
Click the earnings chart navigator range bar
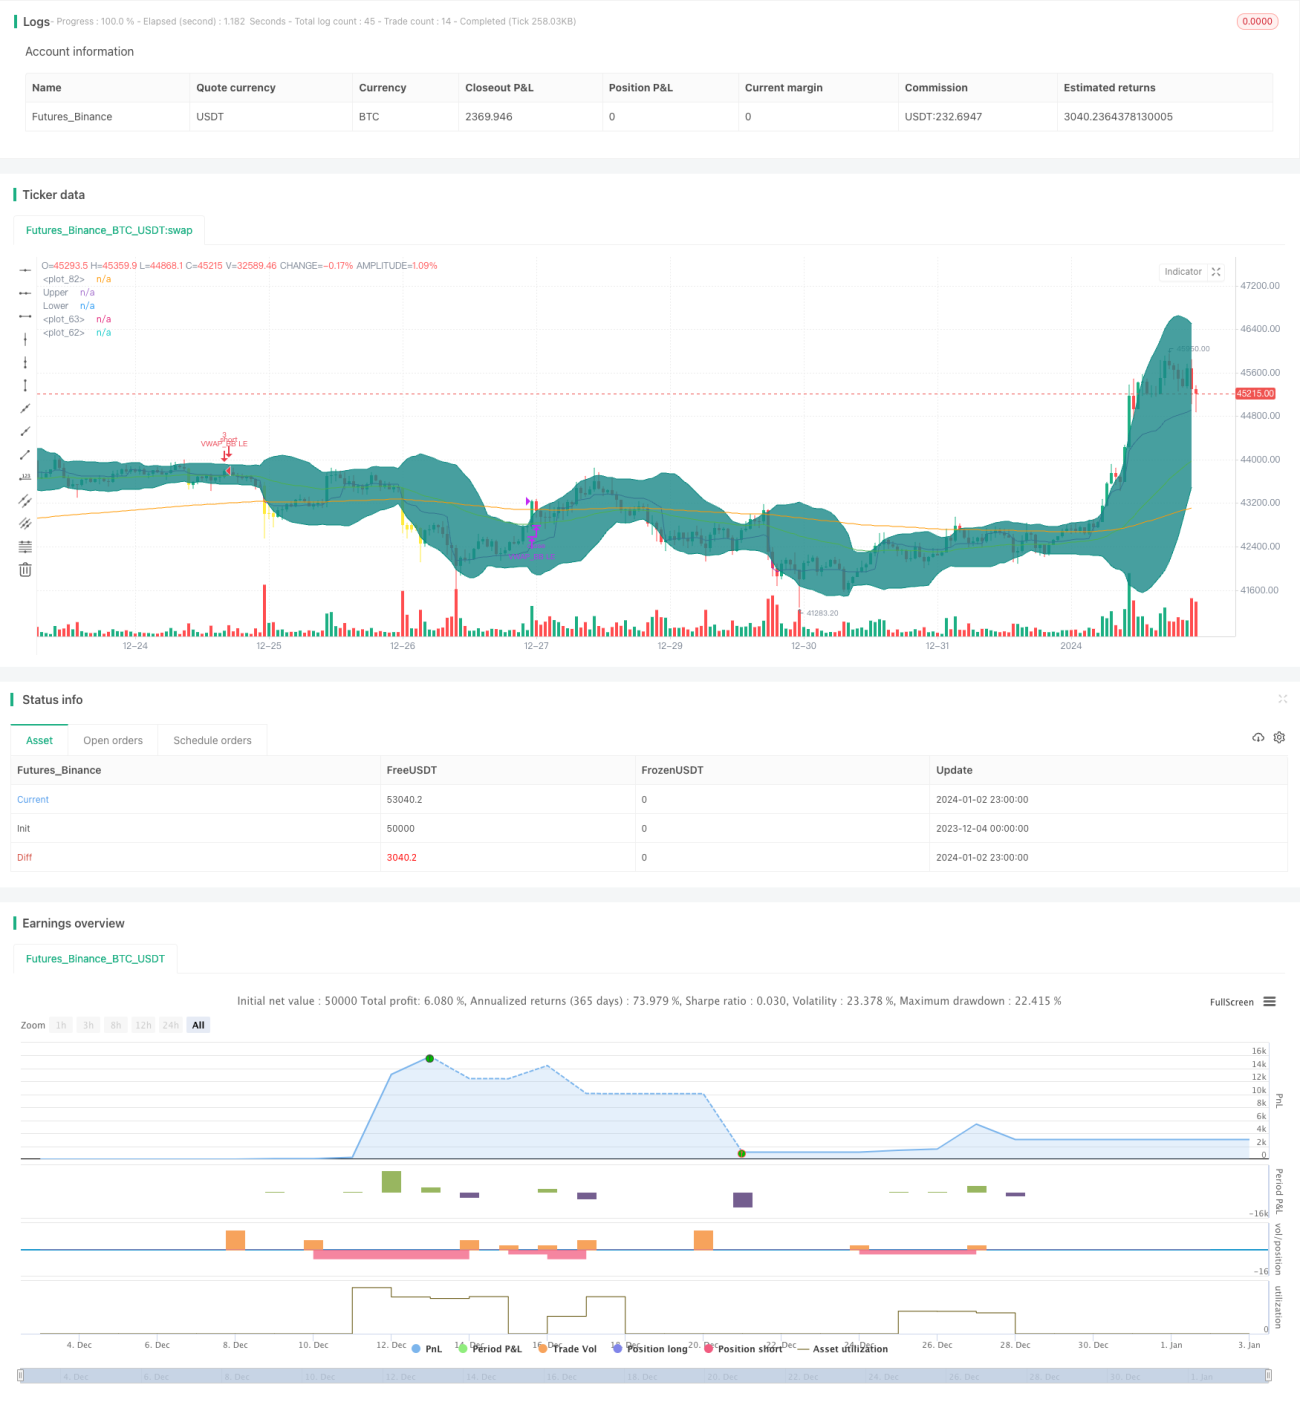click(645, 1376)
